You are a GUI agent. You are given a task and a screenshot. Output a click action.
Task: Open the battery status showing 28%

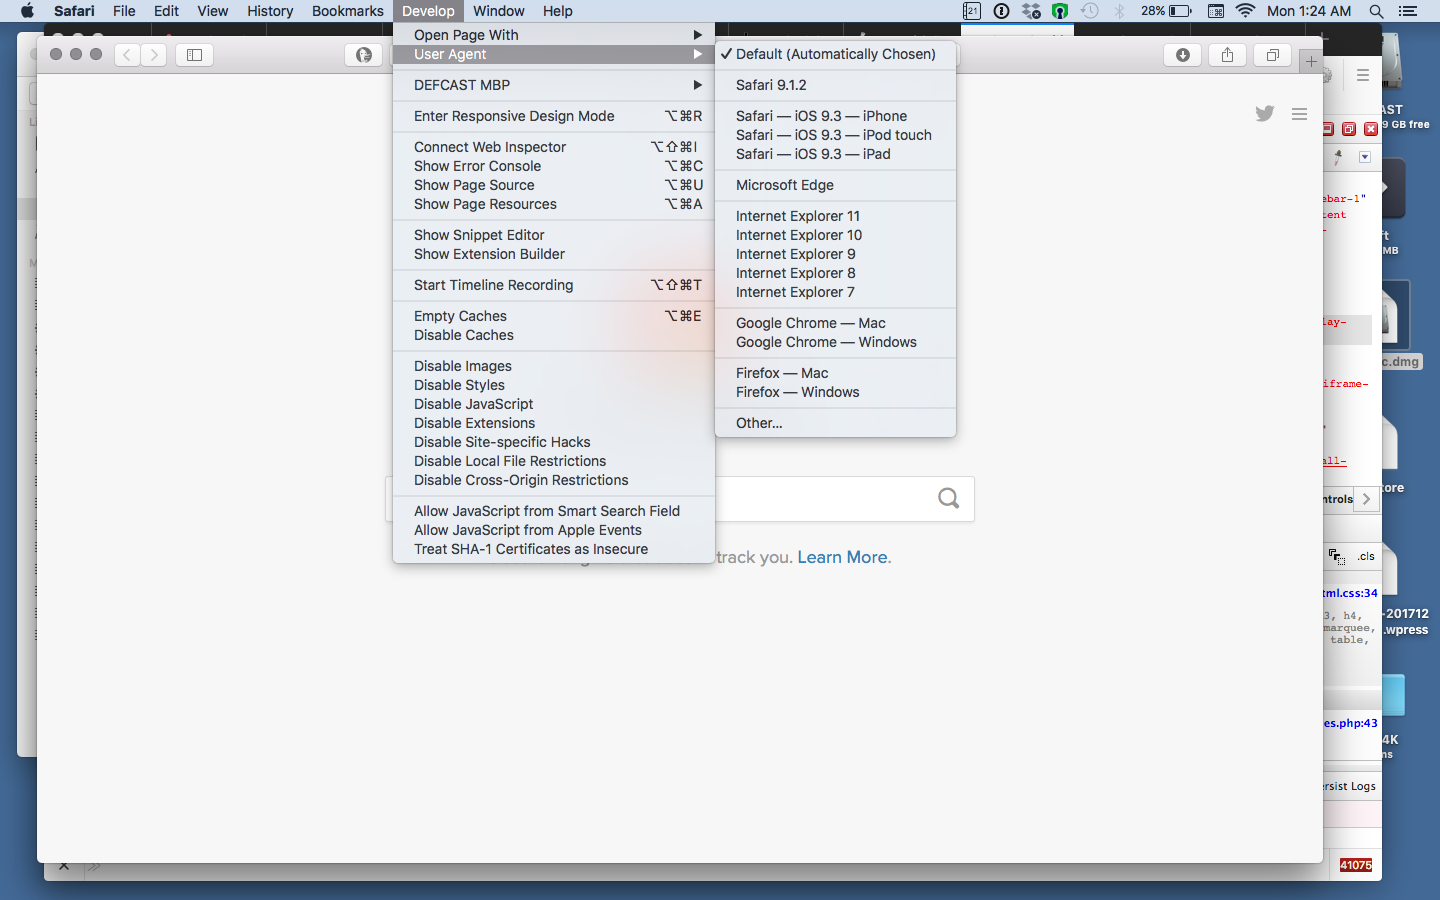pyautogui.click(x=1166, y=11)
